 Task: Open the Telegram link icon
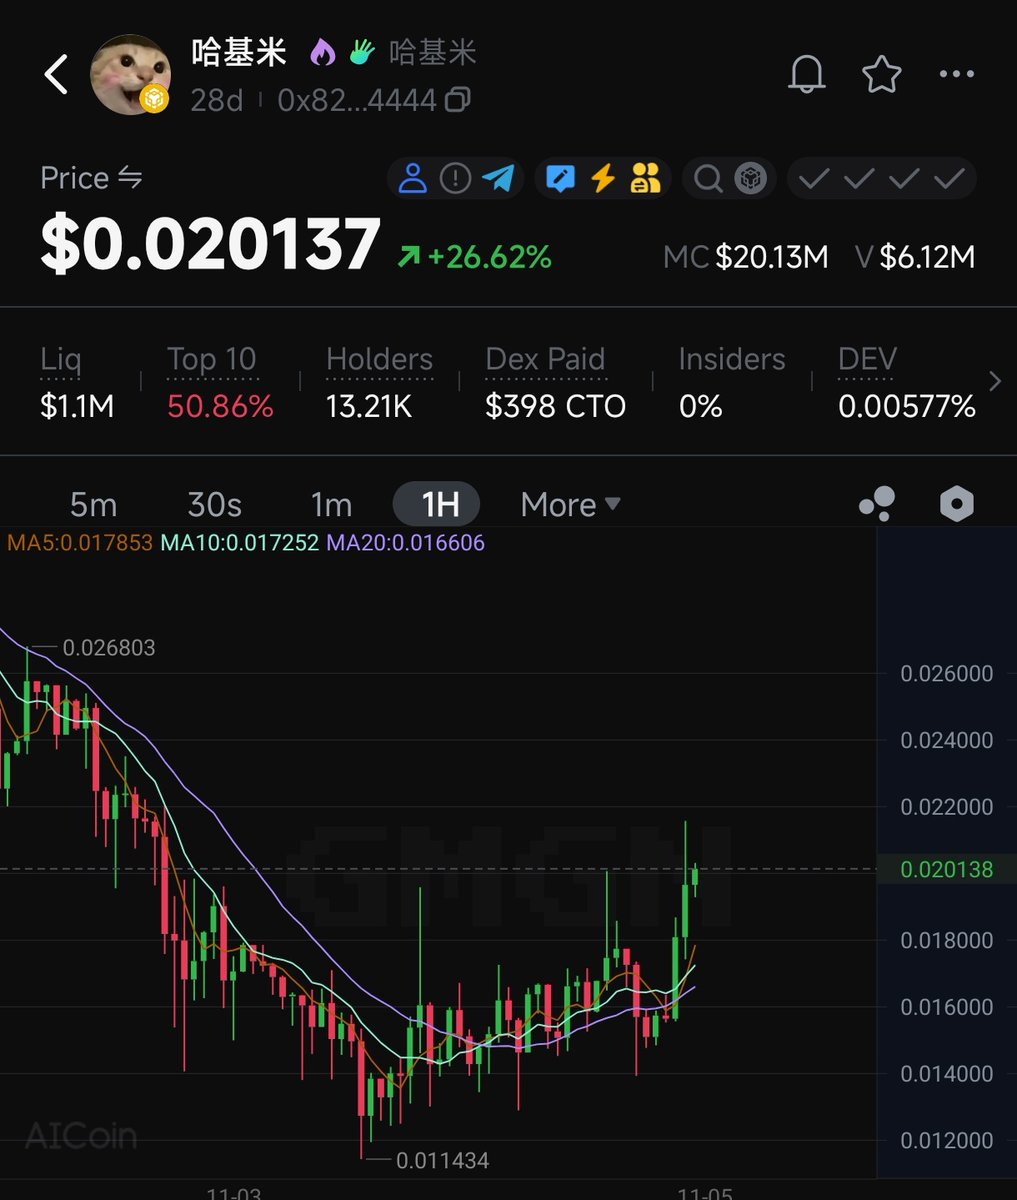click(498, 179)
